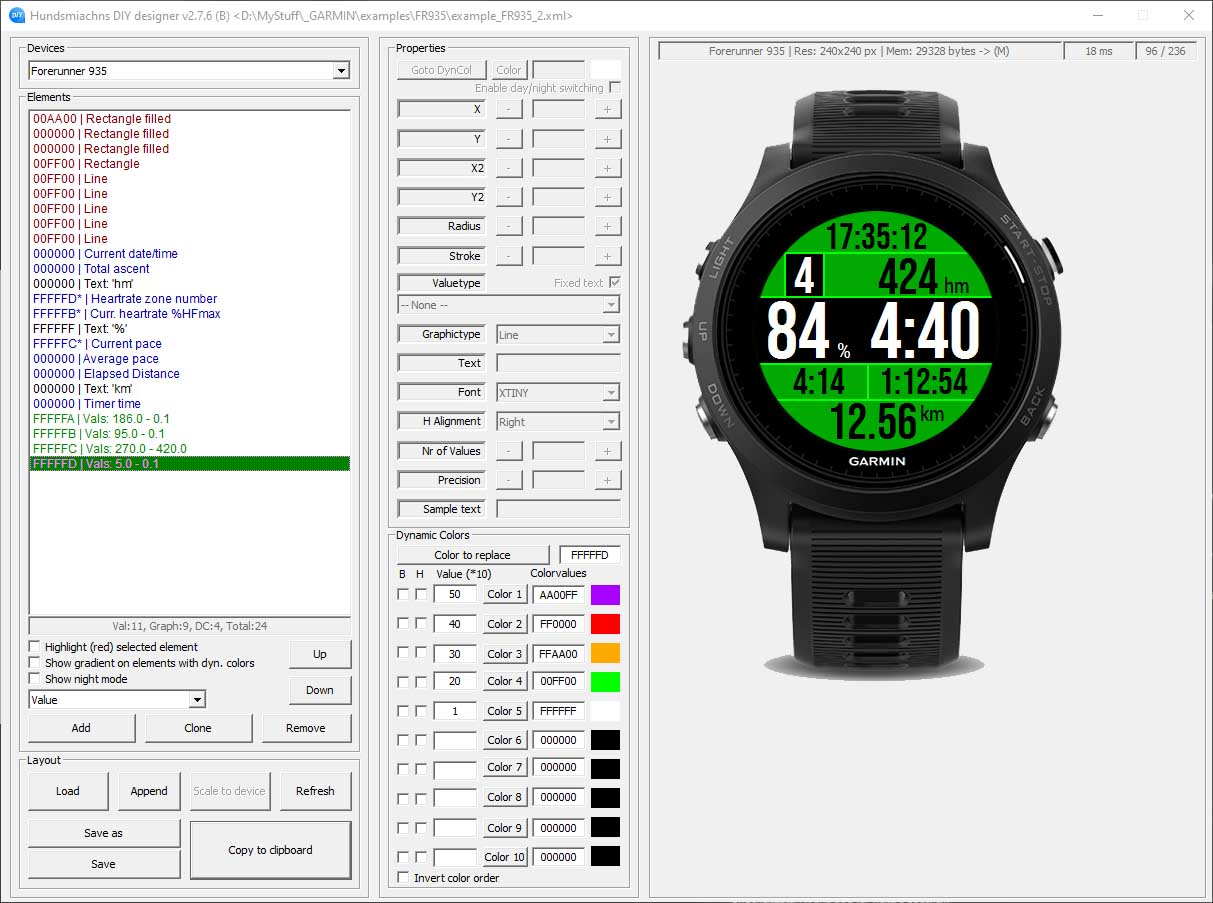Increase Nr of Values with the plus stepper
The image size is (1213, 903).
pyautogui.click(x=608, y=450)
